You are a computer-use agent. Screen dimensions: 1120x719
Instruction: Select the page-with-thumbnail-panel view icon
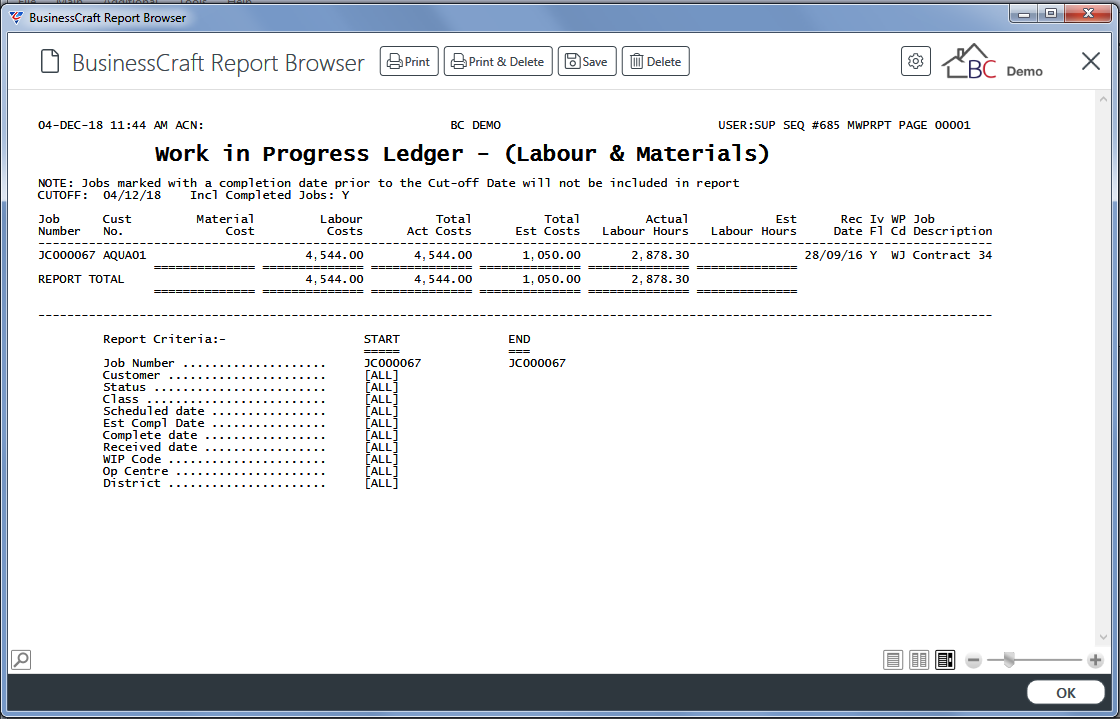[x=945, y=660]
